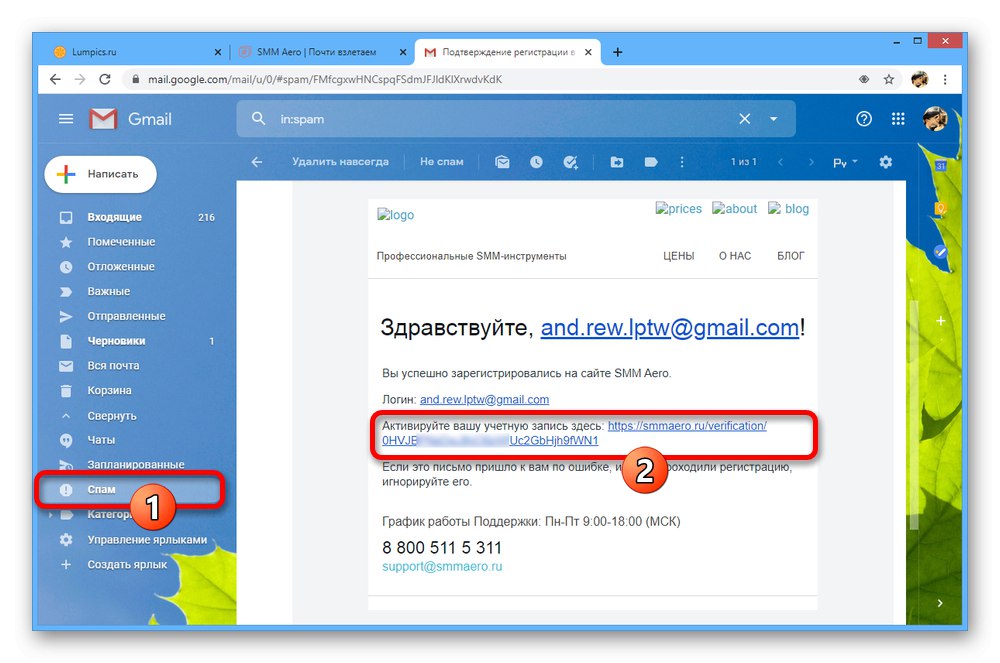Add message to Tasks icon
The image size is (1000, 663).
[x=570, y=162]
